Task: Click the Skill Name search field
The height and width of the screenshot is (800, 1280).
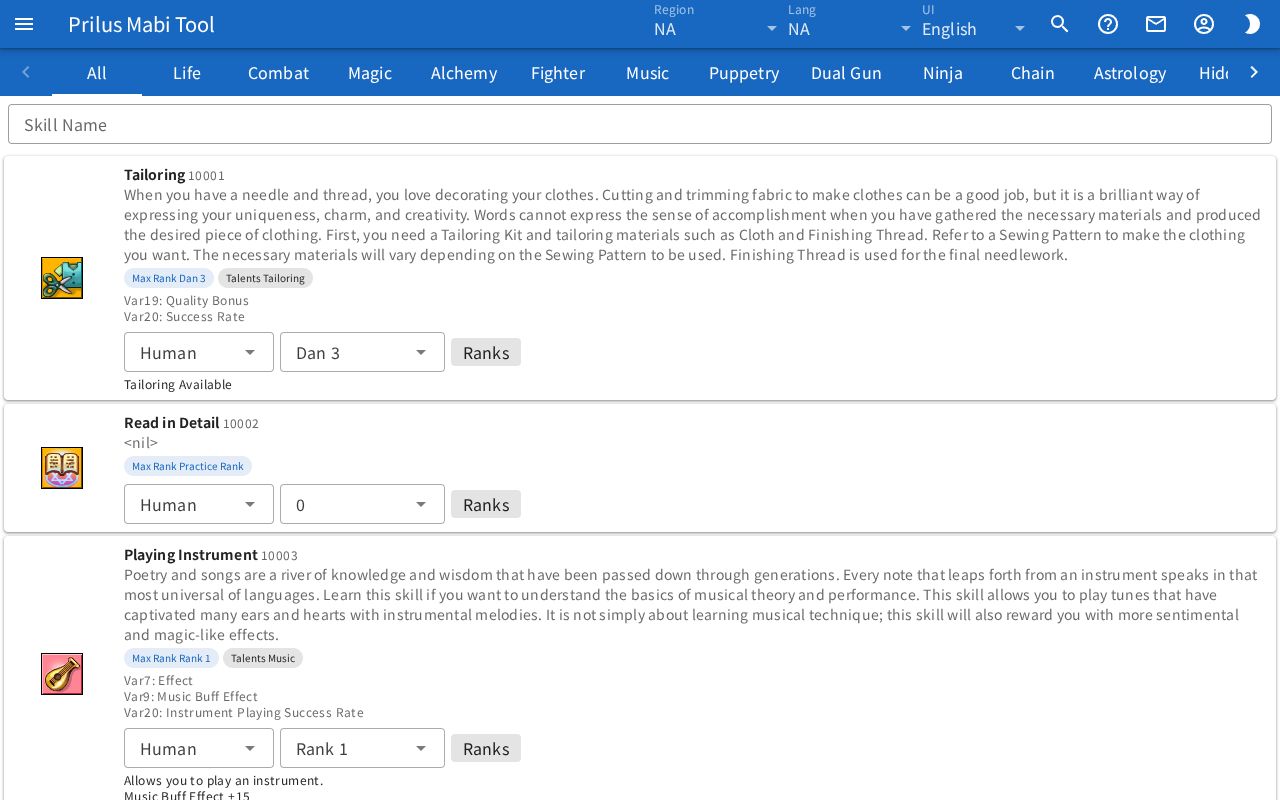Action: click(x=640, y=124)
